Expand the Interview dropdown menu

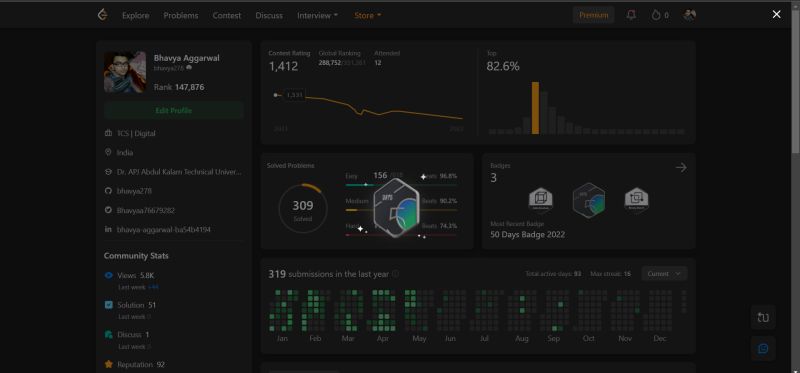click(x=317, y=15)
